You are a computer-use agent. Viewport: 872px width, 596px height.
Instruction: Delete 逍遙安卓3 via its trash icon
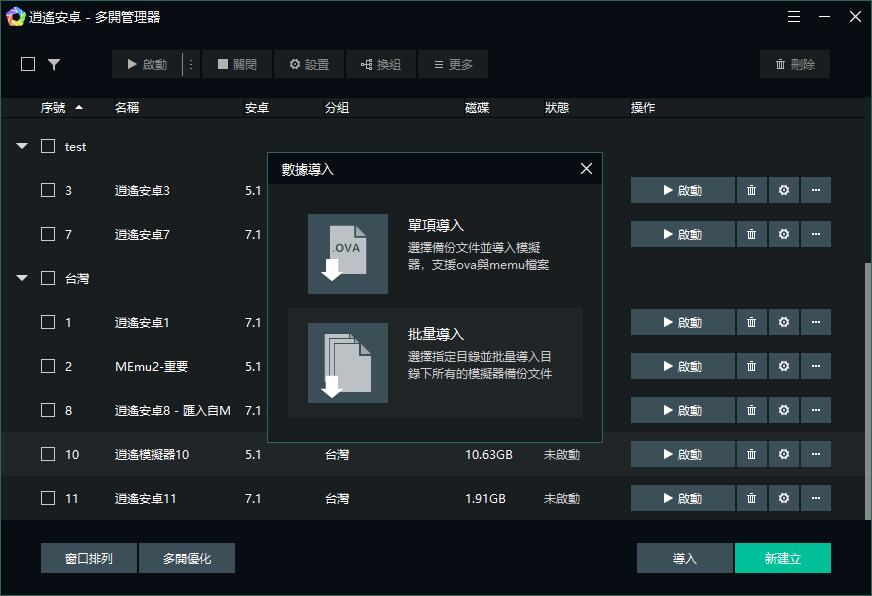pos(751,190)
